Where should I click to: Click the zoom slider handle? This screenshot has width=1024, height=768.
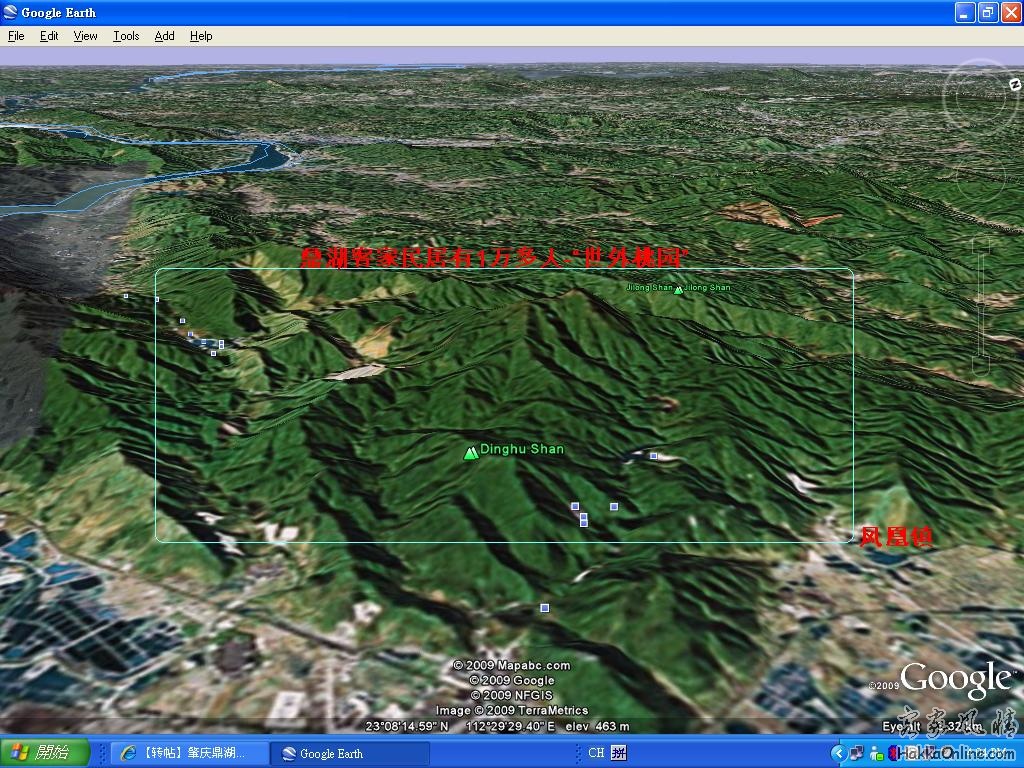980,305
